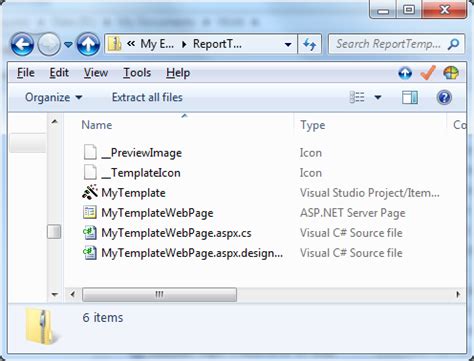Click the refresh button beside address bar
Screen dimensions: 474x361
310,44
